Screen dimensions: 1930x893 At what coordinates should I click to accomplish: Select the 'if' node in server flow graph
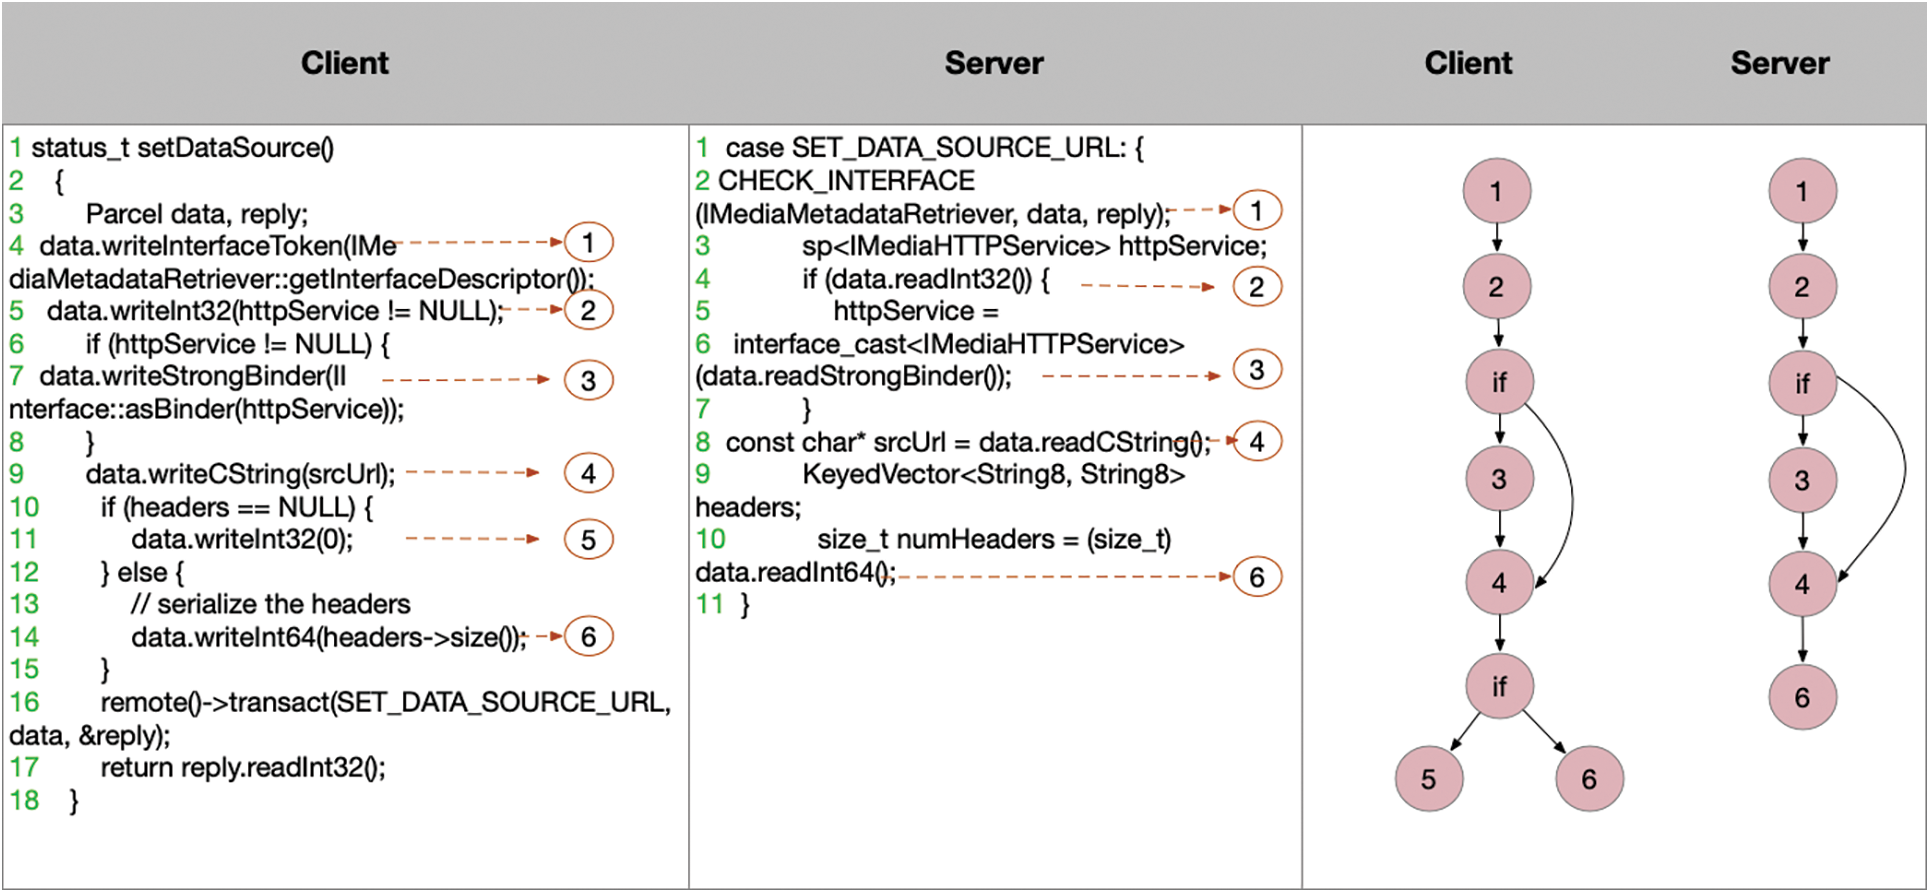pos(1802,383)
